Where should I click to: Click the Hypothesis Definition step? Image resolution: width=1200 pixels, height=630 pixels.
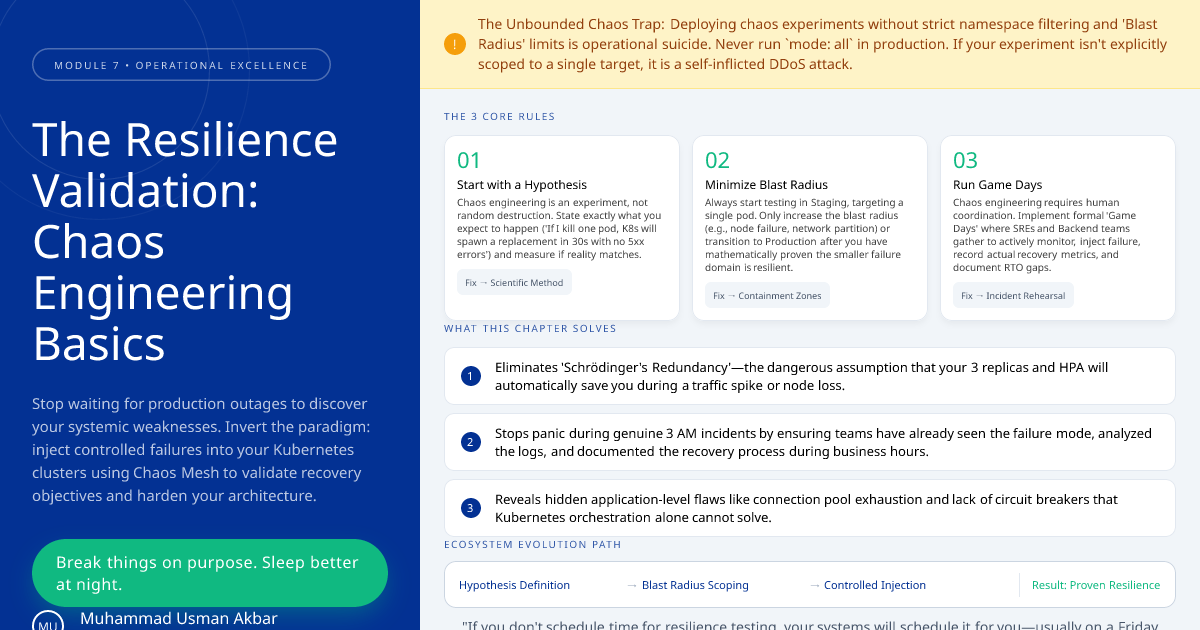click(514, 585)
